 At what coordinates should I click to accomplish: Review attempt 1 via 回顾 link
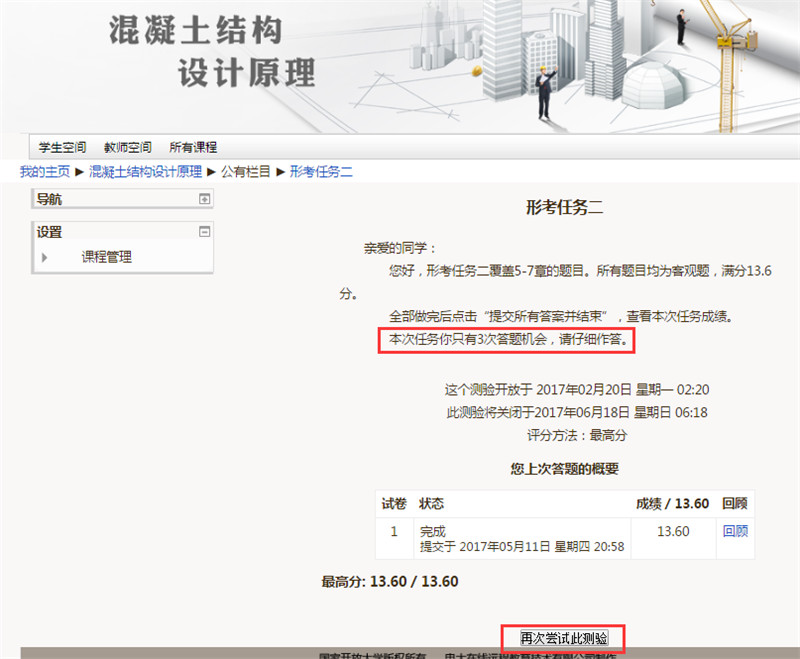point(735,532)
